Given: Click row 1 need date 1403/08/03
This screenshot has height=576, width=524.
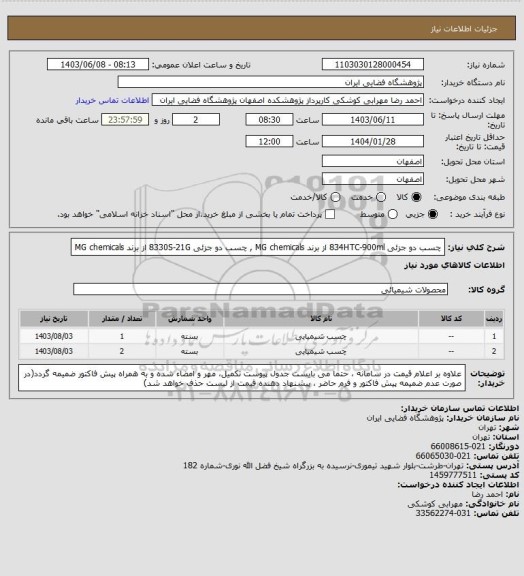Looking at the screenshot, I should [54, 336].
